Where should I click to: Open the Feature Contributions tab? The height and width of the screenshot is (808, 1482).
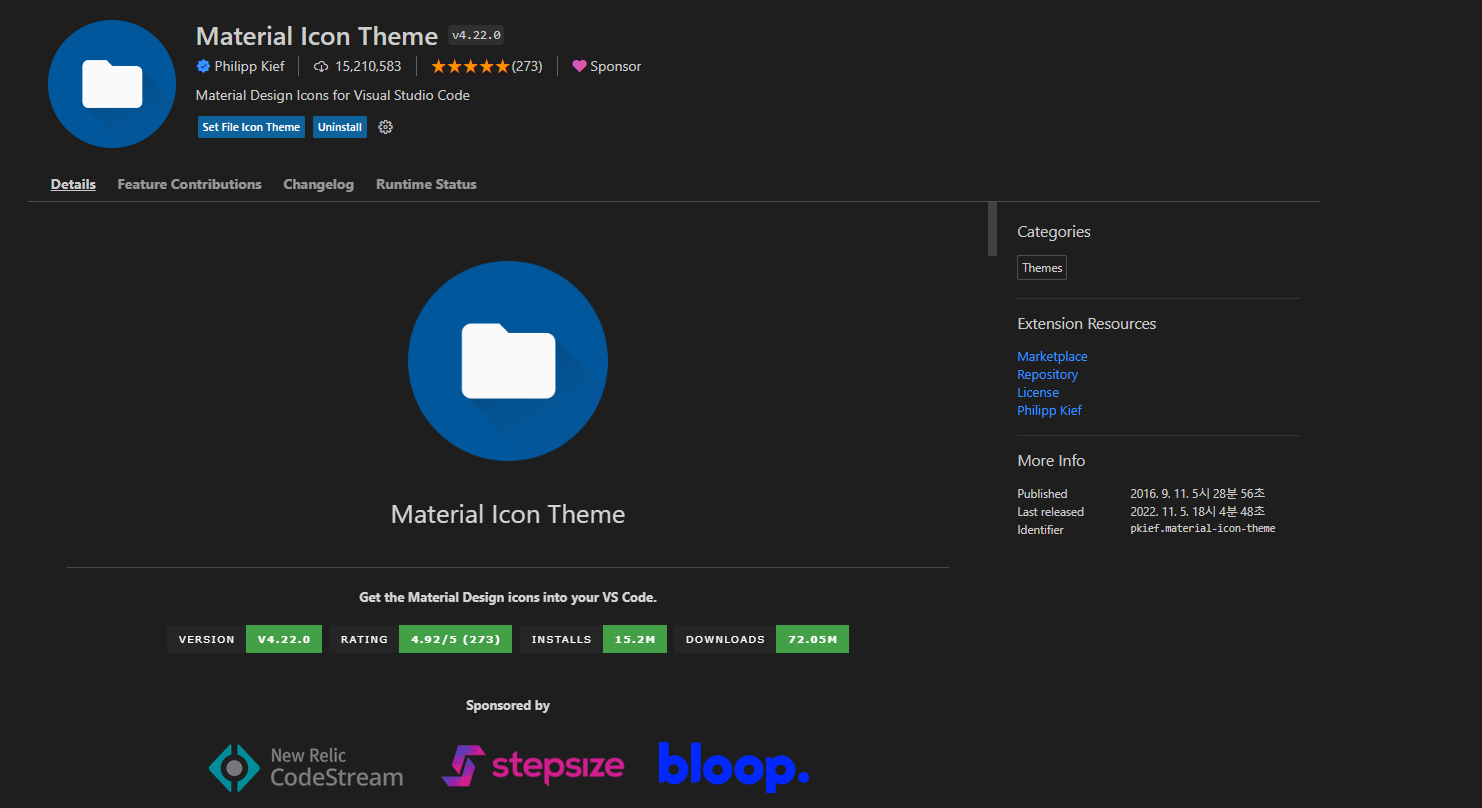tap(189, 184)
